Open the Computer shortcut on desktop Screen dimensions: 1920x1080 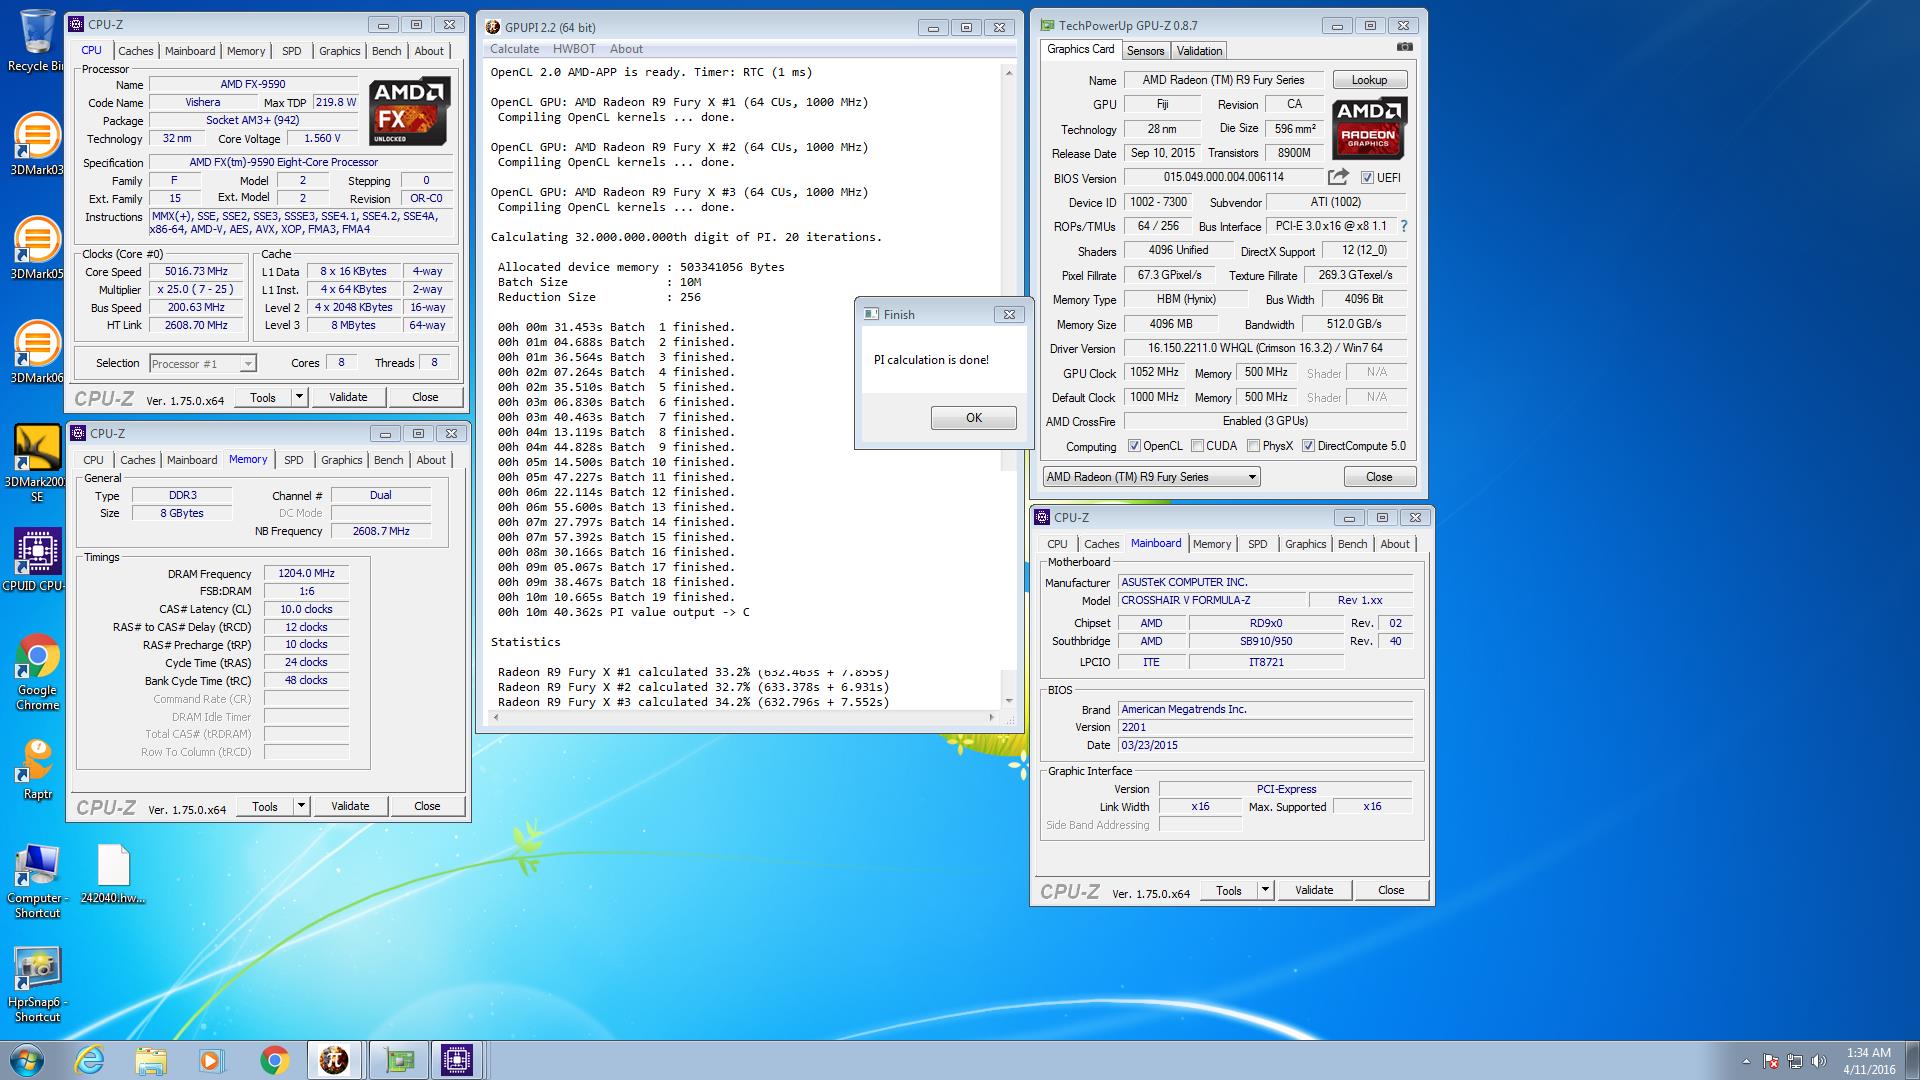37,881
